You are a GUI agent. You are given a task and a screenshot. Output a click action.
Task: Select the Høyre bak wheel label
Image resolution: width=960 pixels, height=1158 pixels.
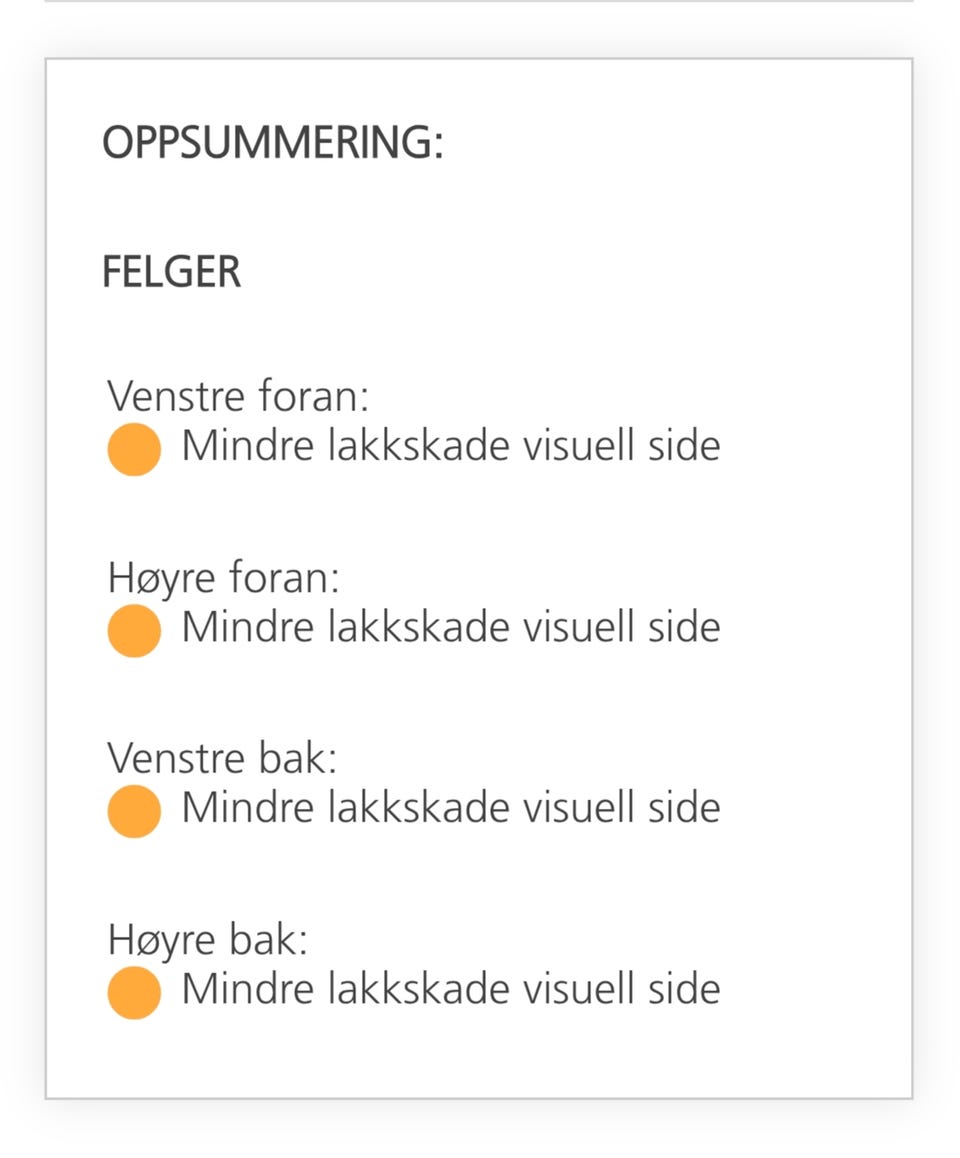click(x=208, y=938)
